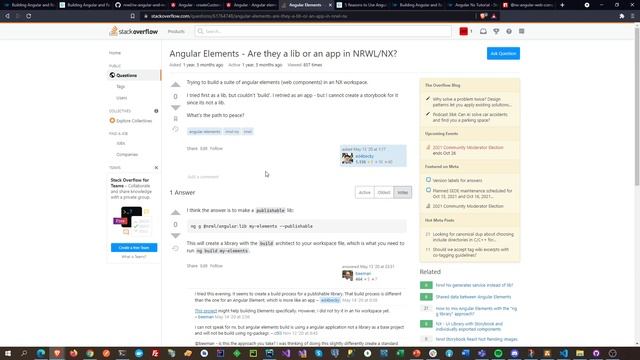Open a new browser tab with plus
Screen dimensions: 640x360
562,5
